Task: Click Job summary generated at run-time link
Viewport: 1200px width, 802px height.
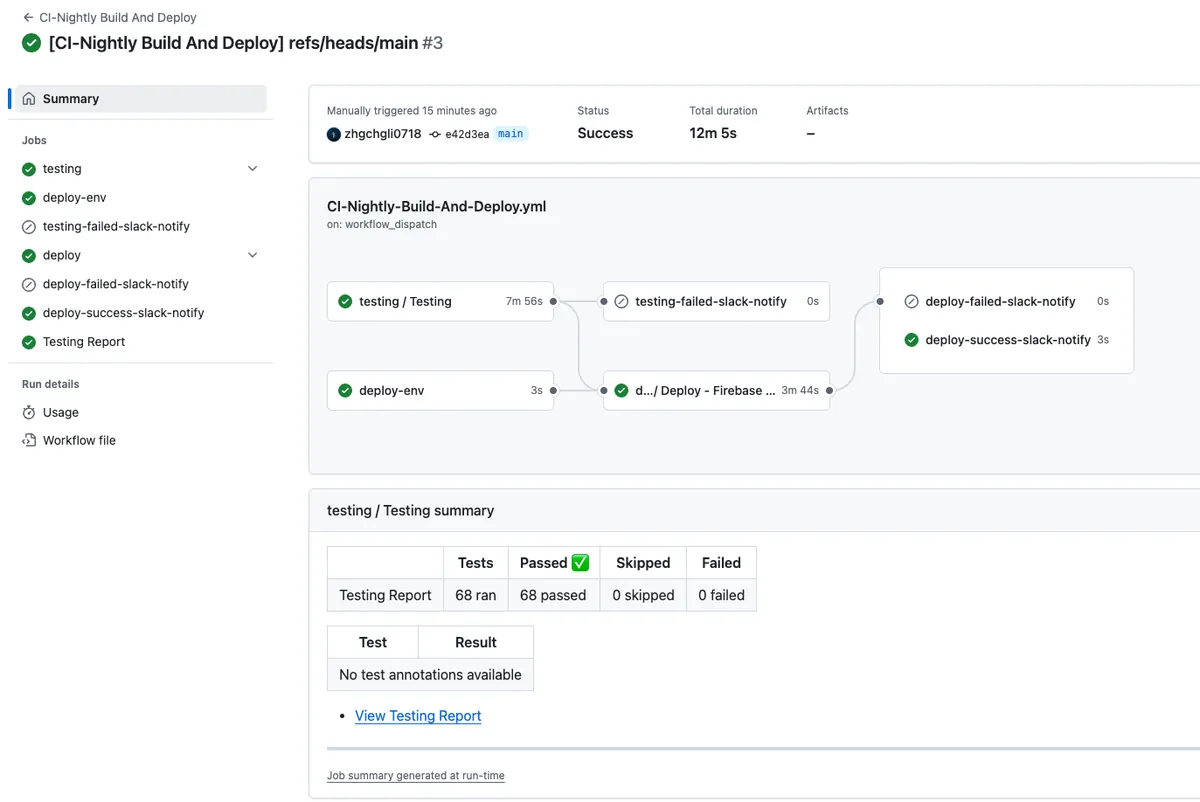Action: pyautogui.click(x=416, y=776)
